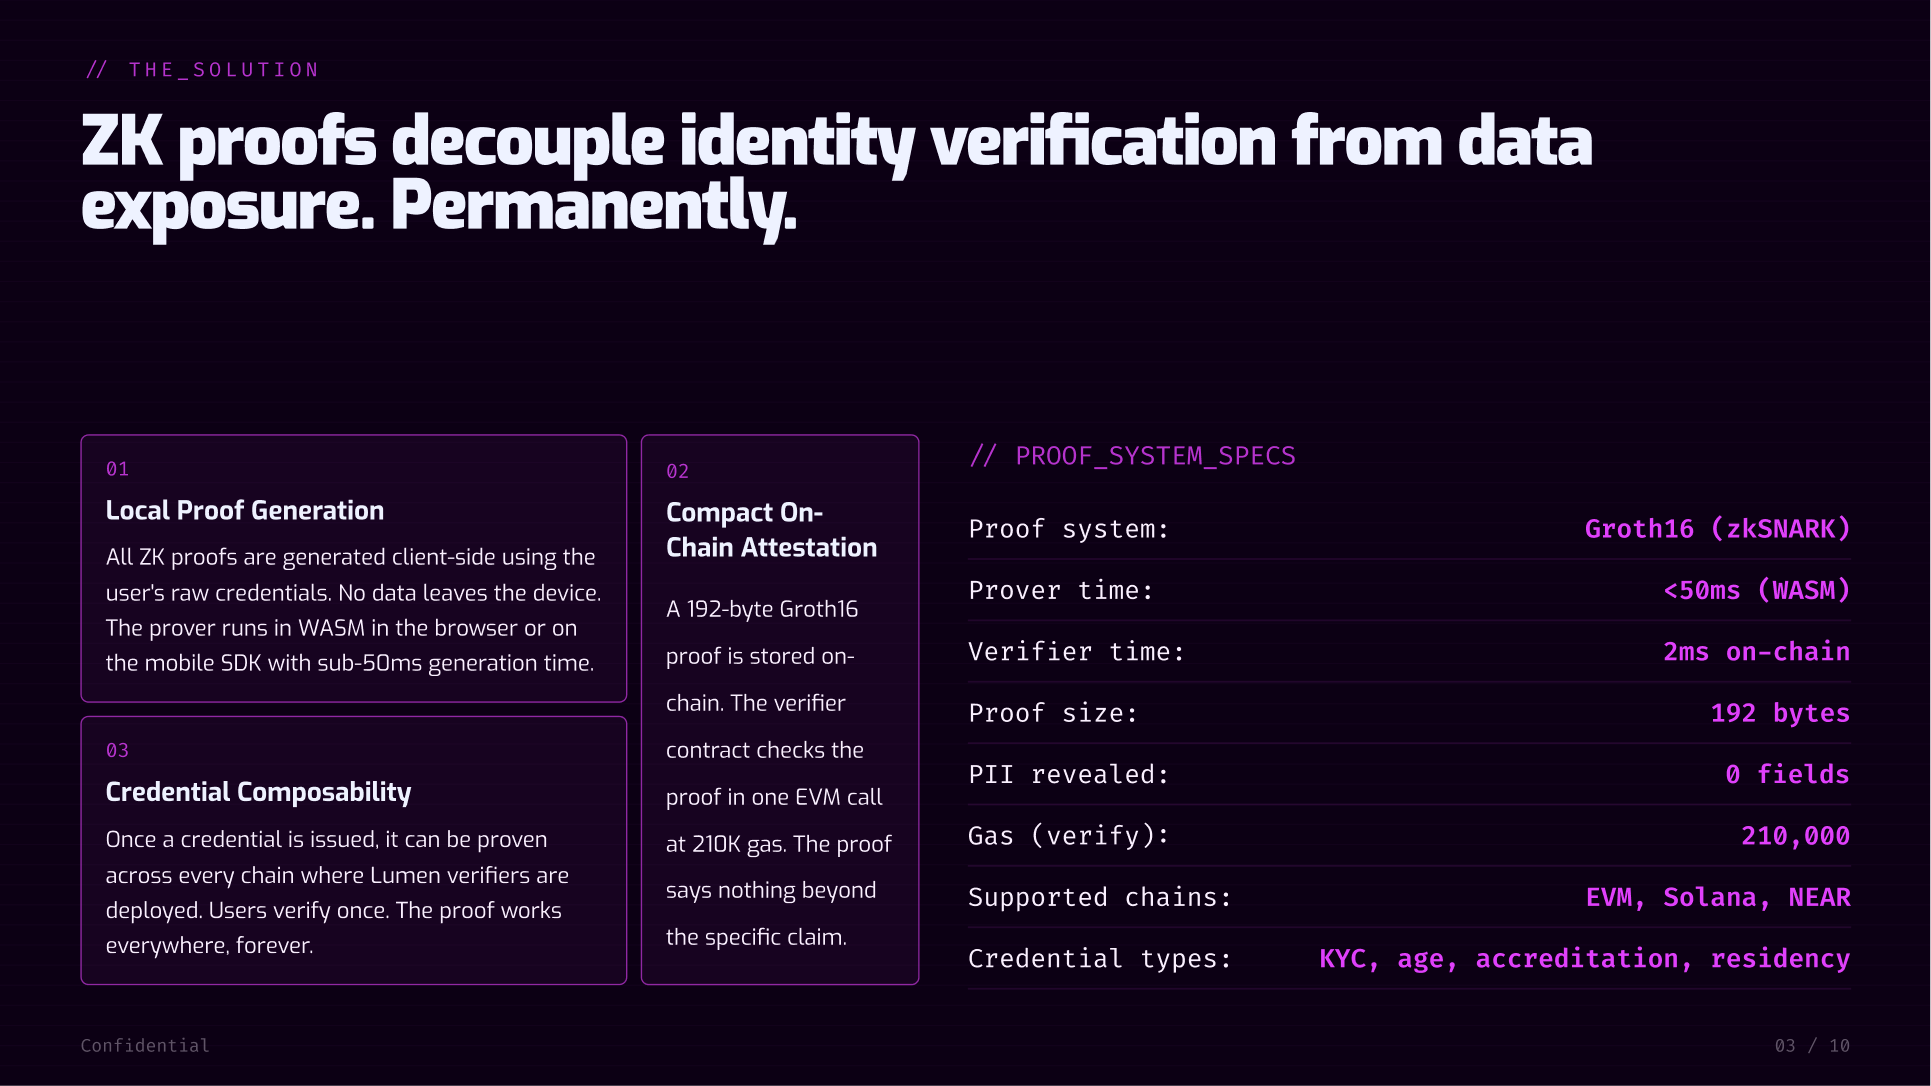The image size is (1931, 1086).
Task: Select the Credential Composability heading
Action: click(258, 792)
